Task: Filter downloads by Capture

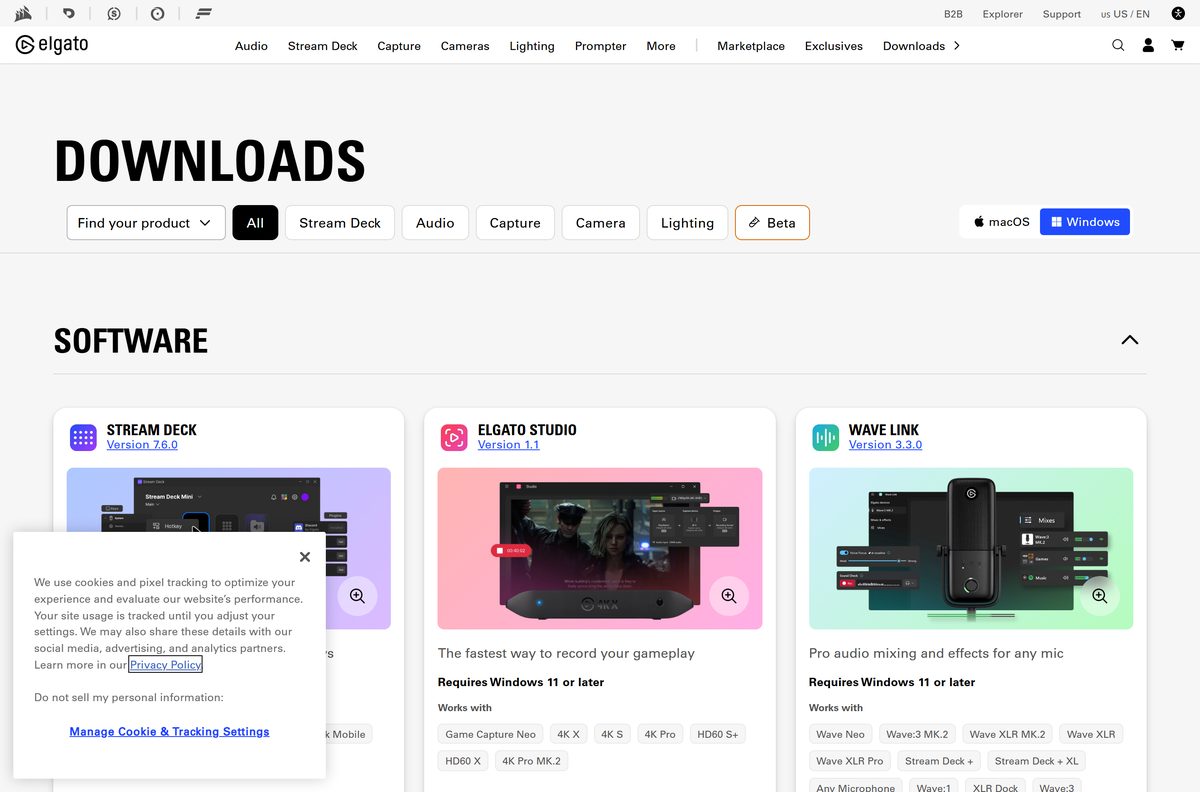Action: click(x=515, y=223)
